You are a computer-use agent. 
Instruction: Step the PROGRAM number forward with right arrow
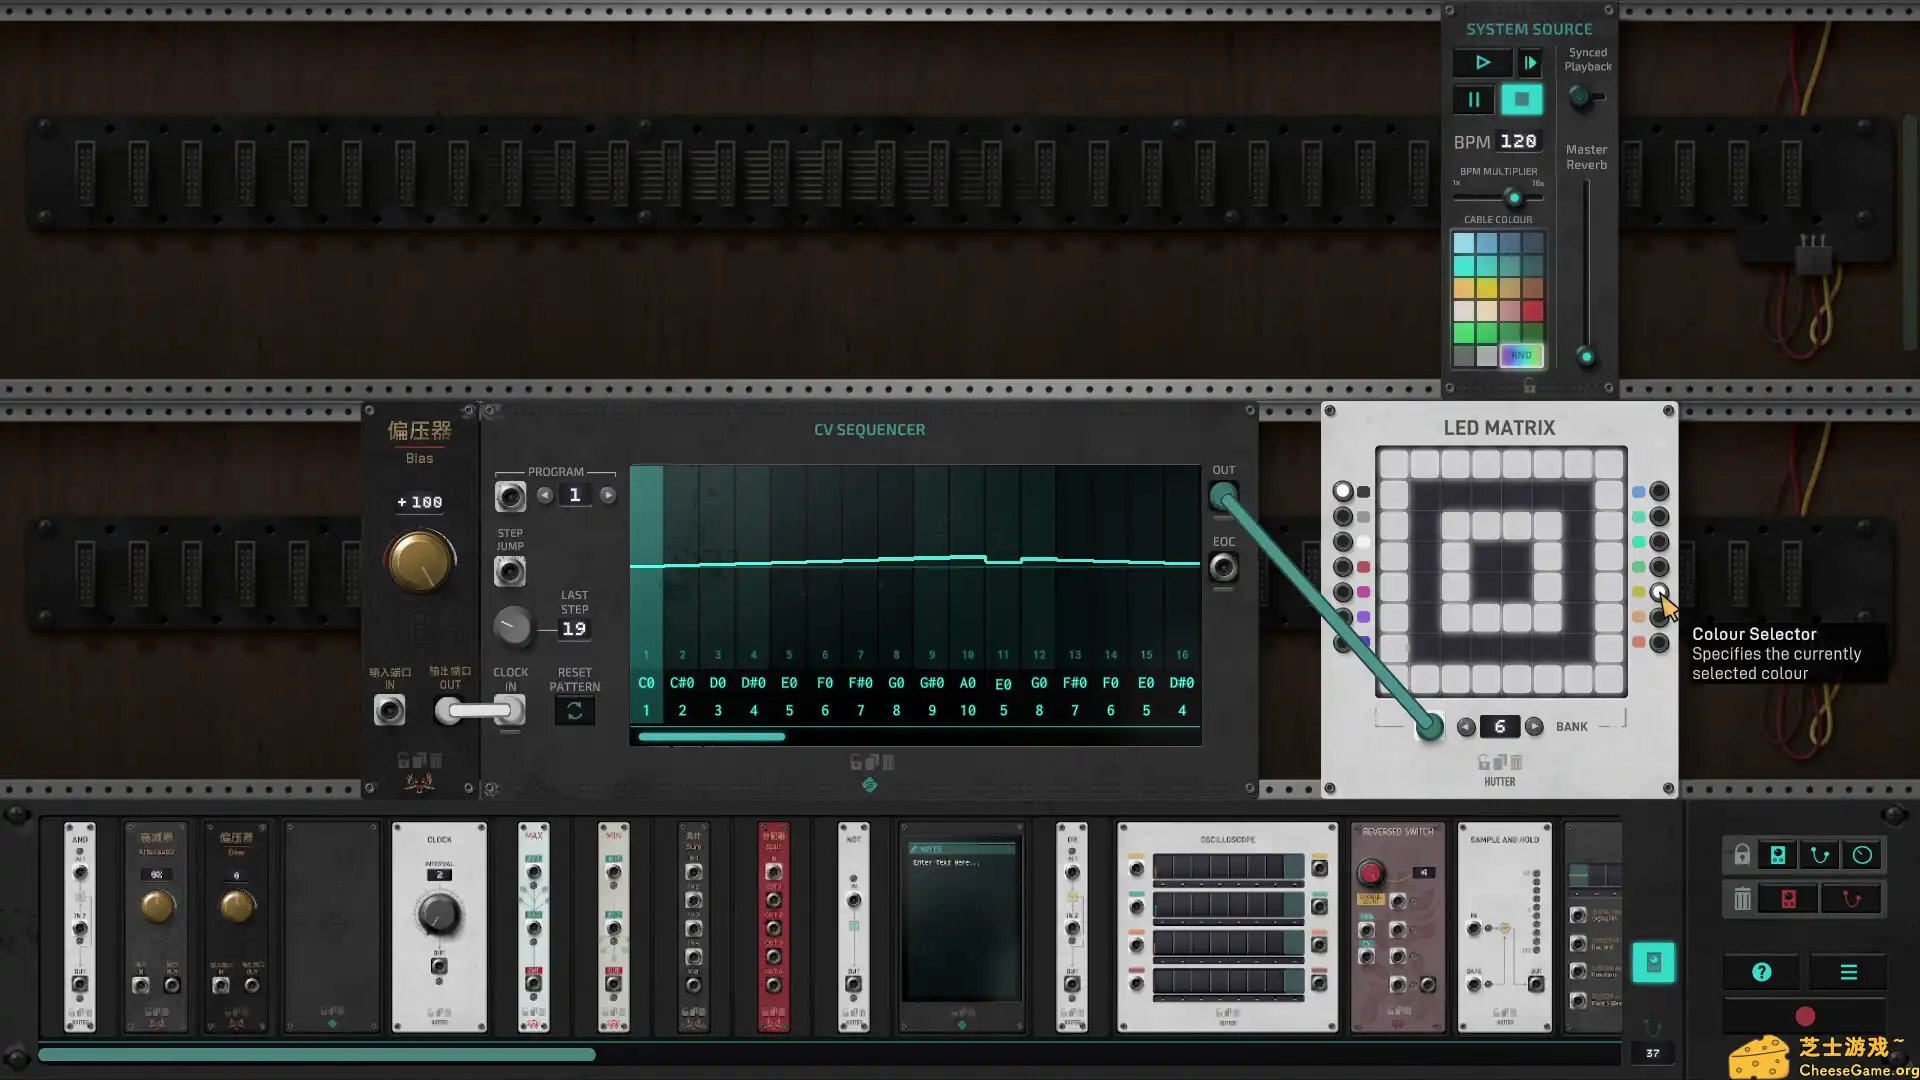point(608,494)
